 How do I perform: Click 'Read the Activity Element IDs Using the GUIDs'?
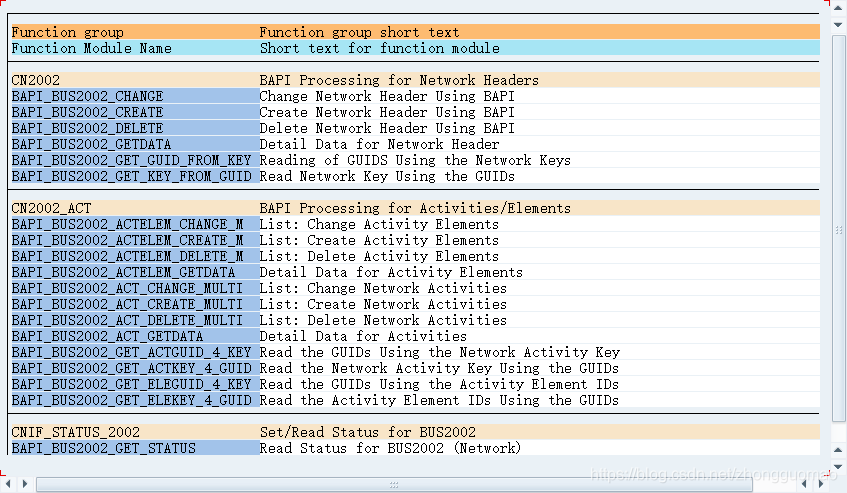point(439,401)
